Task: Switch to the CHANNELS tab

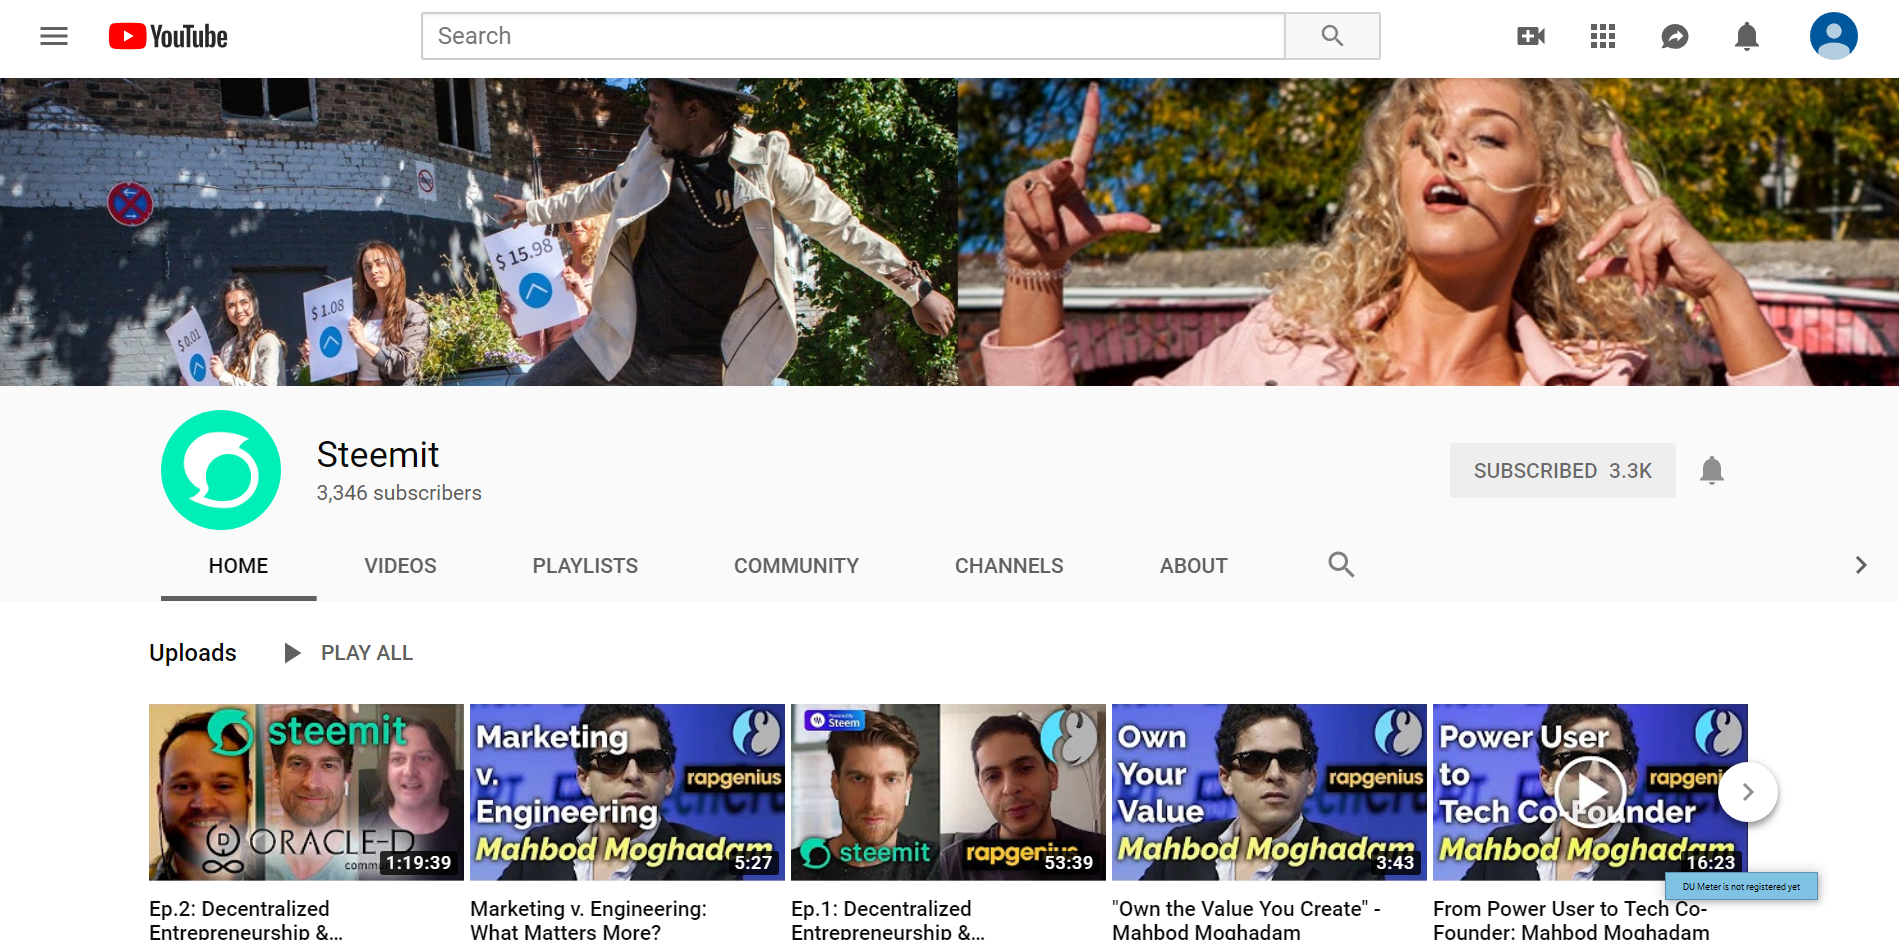Action: (x=1009, y=566)
